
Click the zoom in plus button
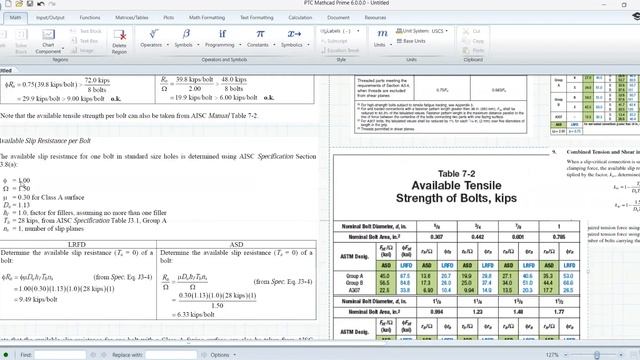click(x=621, y=355)
